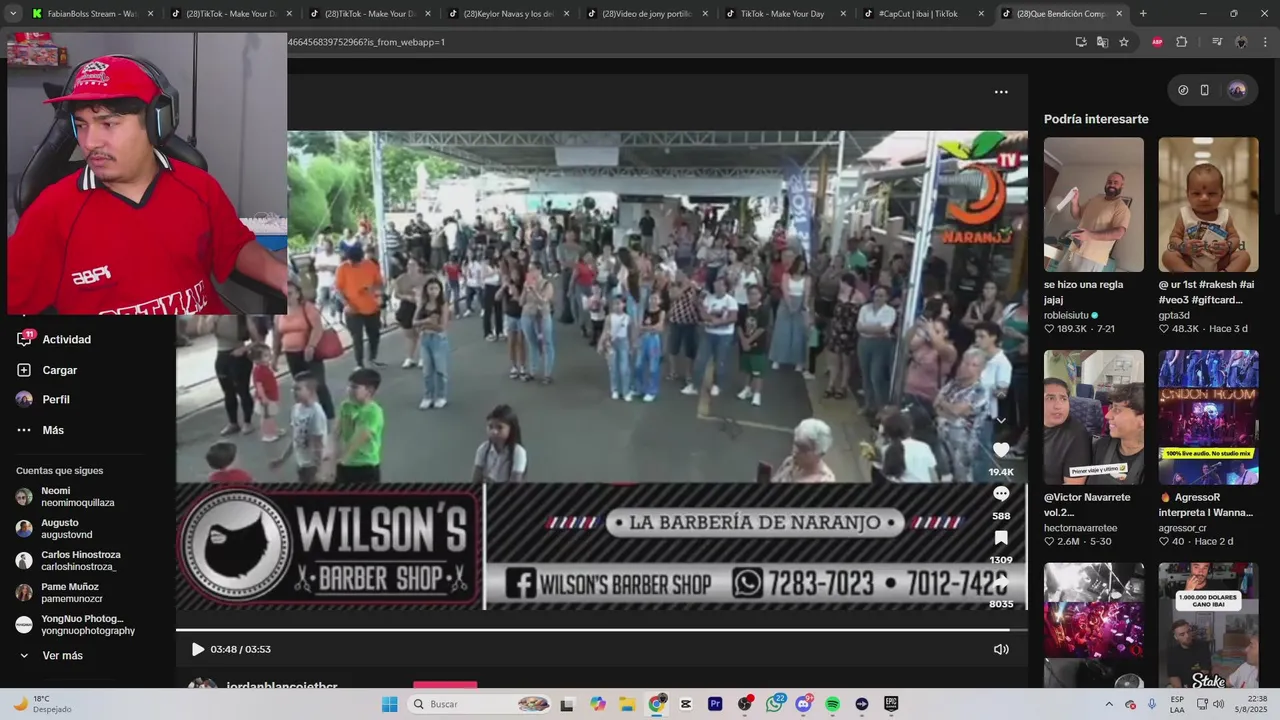Close the #CapCut | ibai tab

pyautogui.click(x=981, y=14)
